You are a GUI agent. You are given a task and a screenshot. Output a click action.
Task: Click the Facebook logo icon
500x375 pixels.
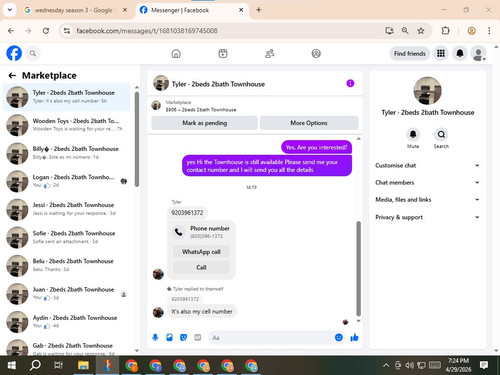[x=14, y=53]
